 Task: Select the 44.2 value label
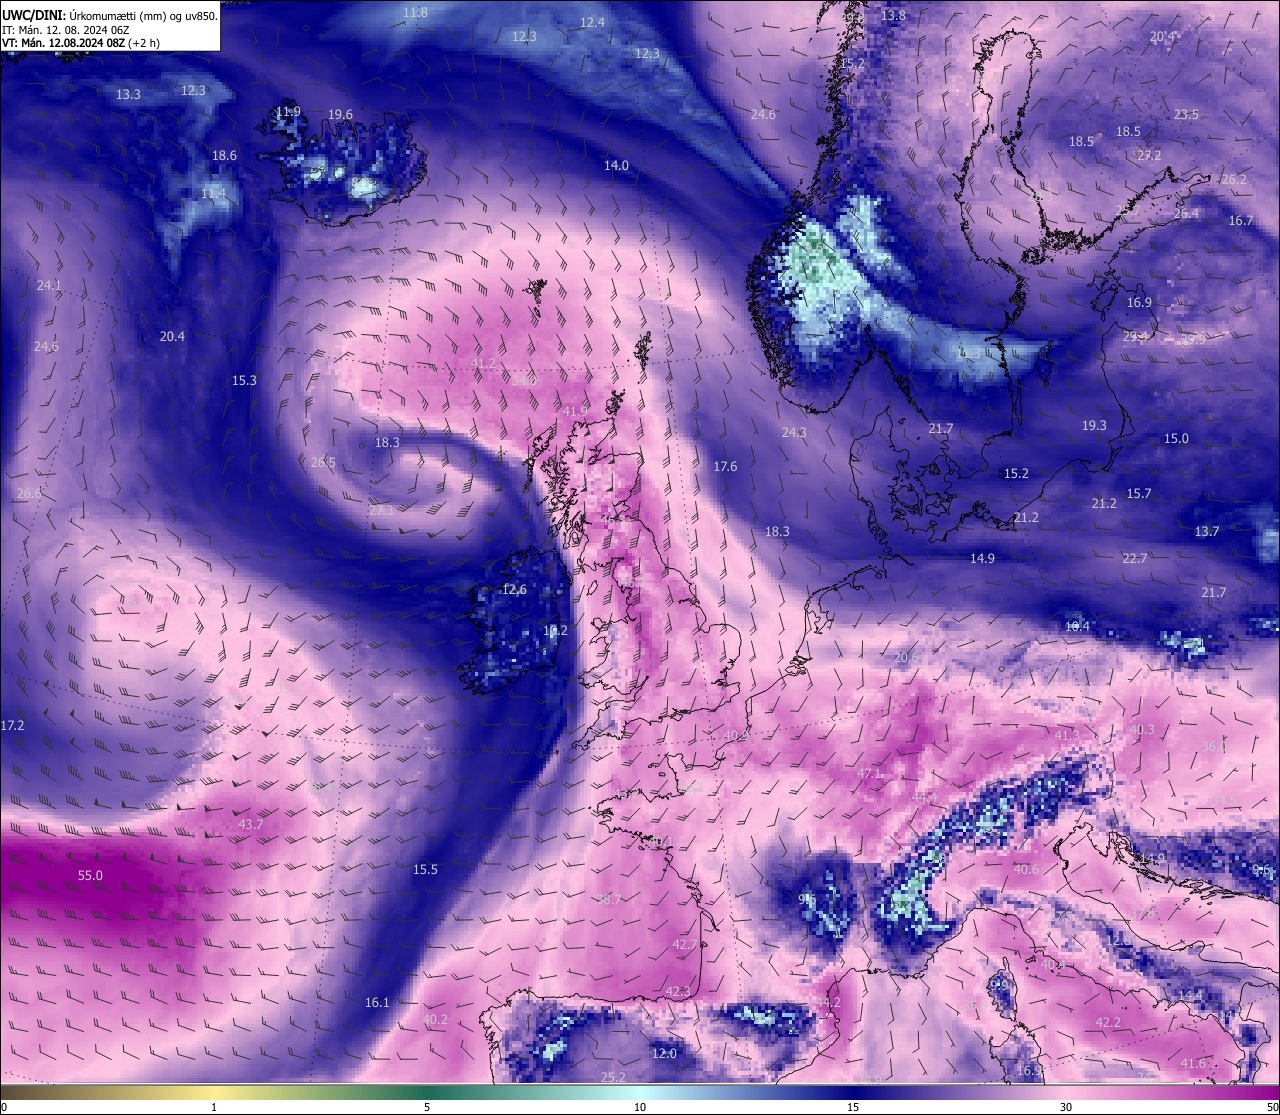827,1002
